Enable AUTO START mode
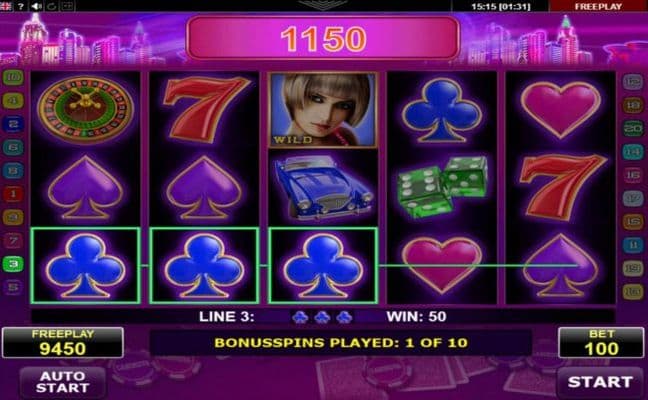Viewport: 648px width, 400px height. (62, 382)
